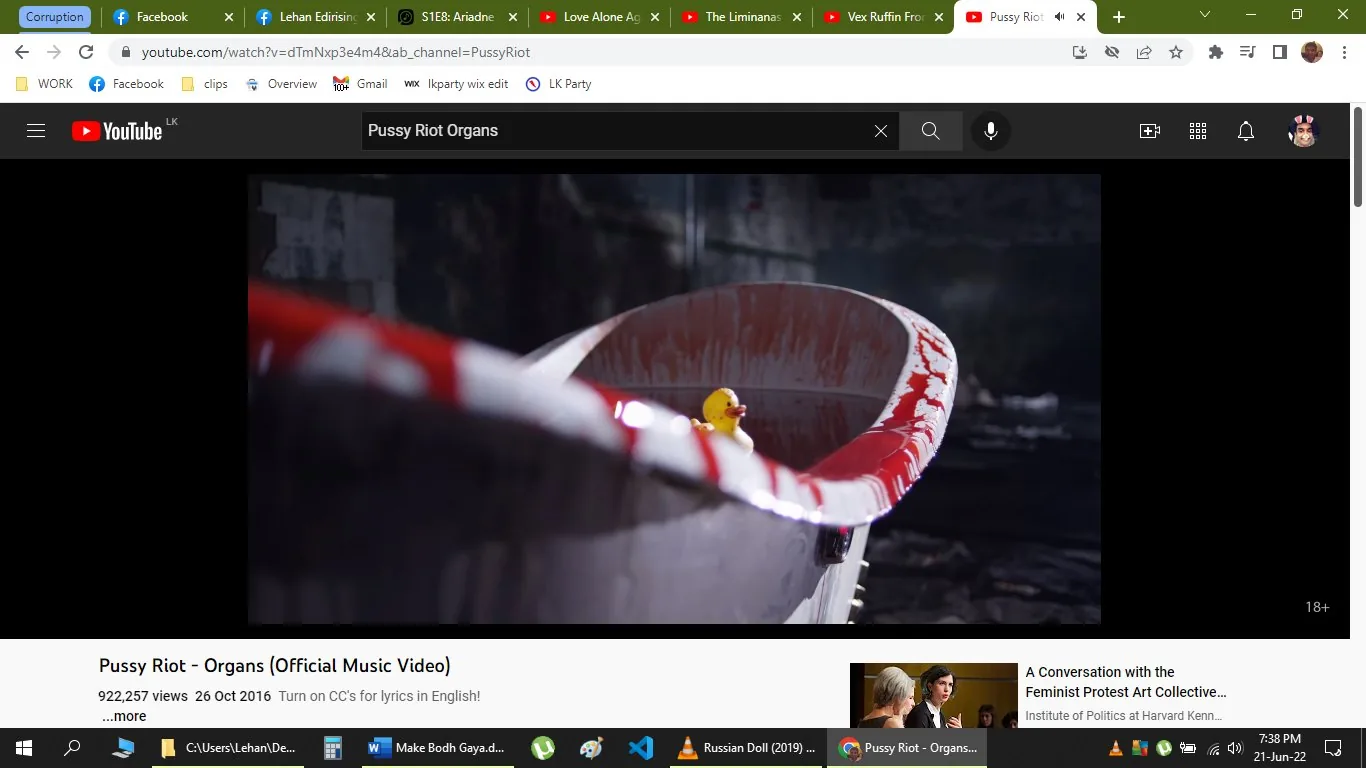
Task: Open Chrome's three-dot menu
Action: click(1345, 52)
